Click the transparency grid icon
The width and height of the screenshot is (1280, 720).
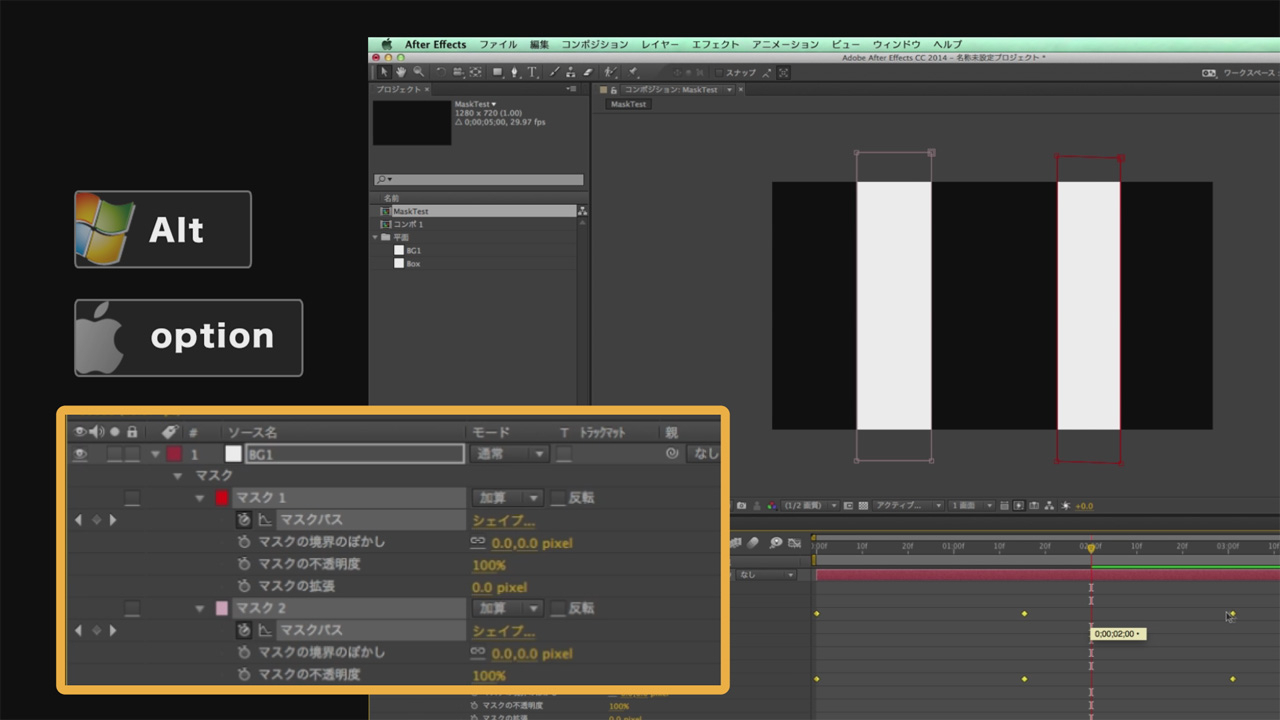(863, 506)
